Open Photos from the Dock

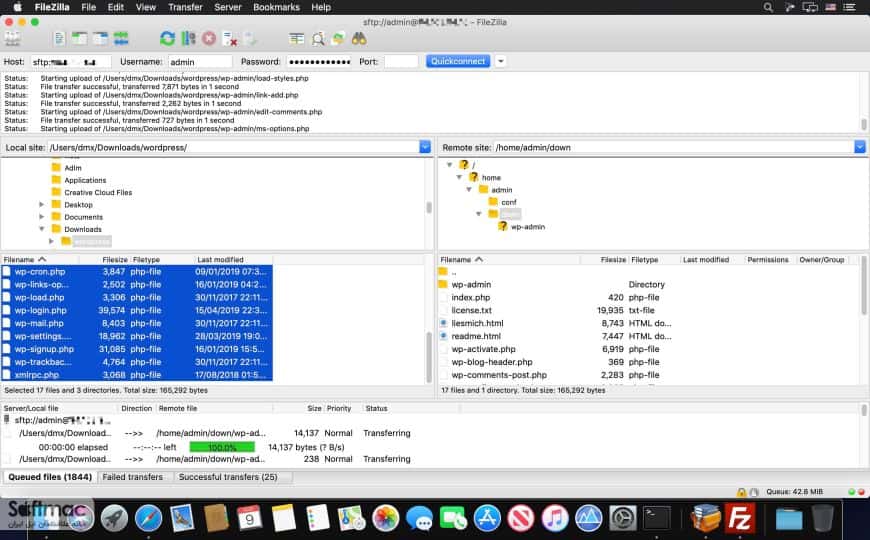click(386, 518)
